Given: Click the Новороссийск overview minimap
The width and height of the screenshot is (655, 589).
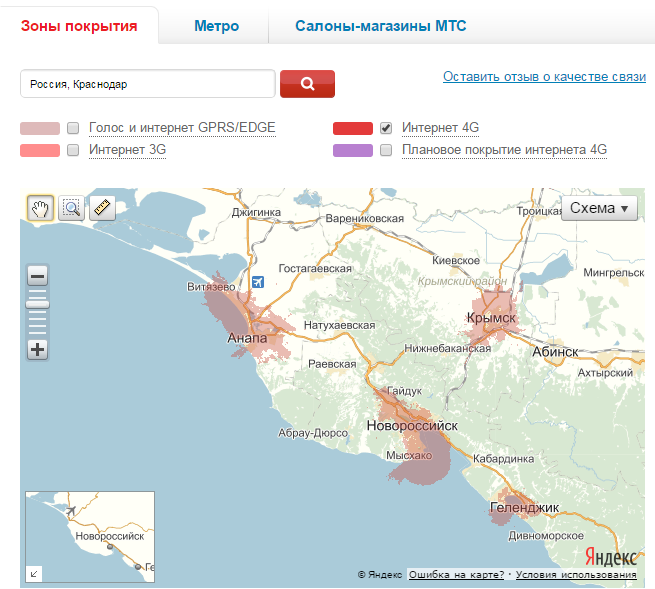Looking at the screenshot, I should [90, 537].
